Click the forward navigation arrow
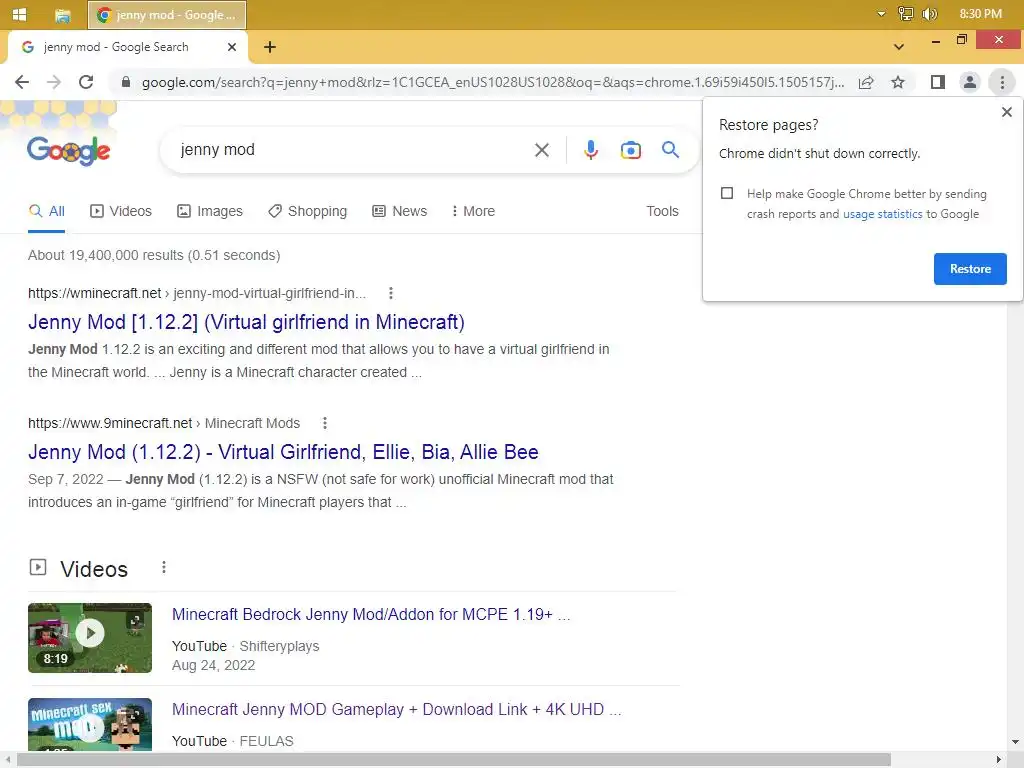The height and width of the screenshot is (768, 1024). [54, 82]
